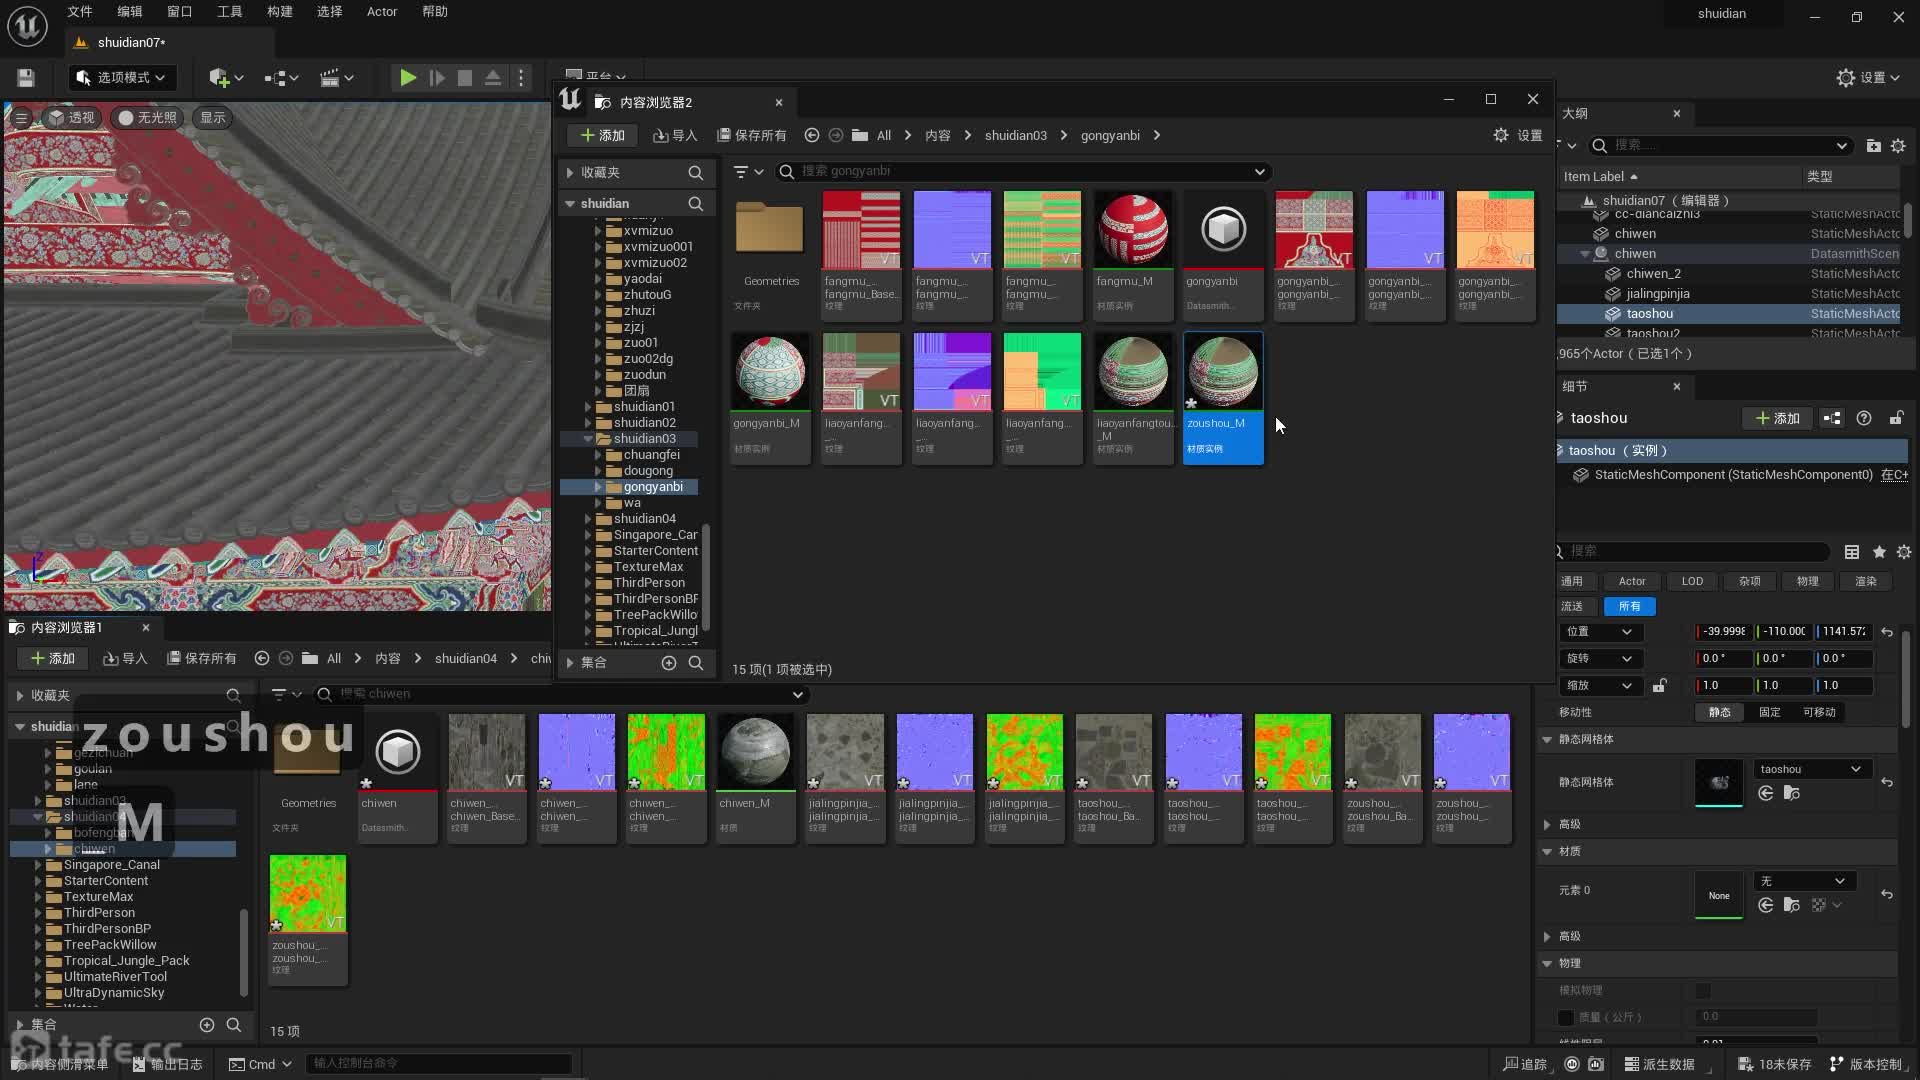1920x1080 pixels.
Task: Collapse the Materials details section
Action: tap(1547, 852)
